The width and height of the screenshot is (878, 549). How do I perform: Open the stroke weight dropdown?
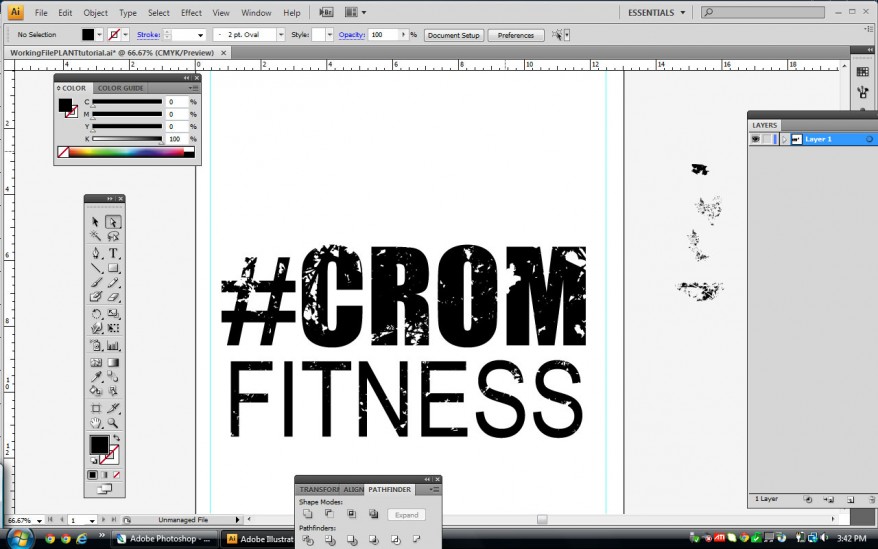[200, 35]
